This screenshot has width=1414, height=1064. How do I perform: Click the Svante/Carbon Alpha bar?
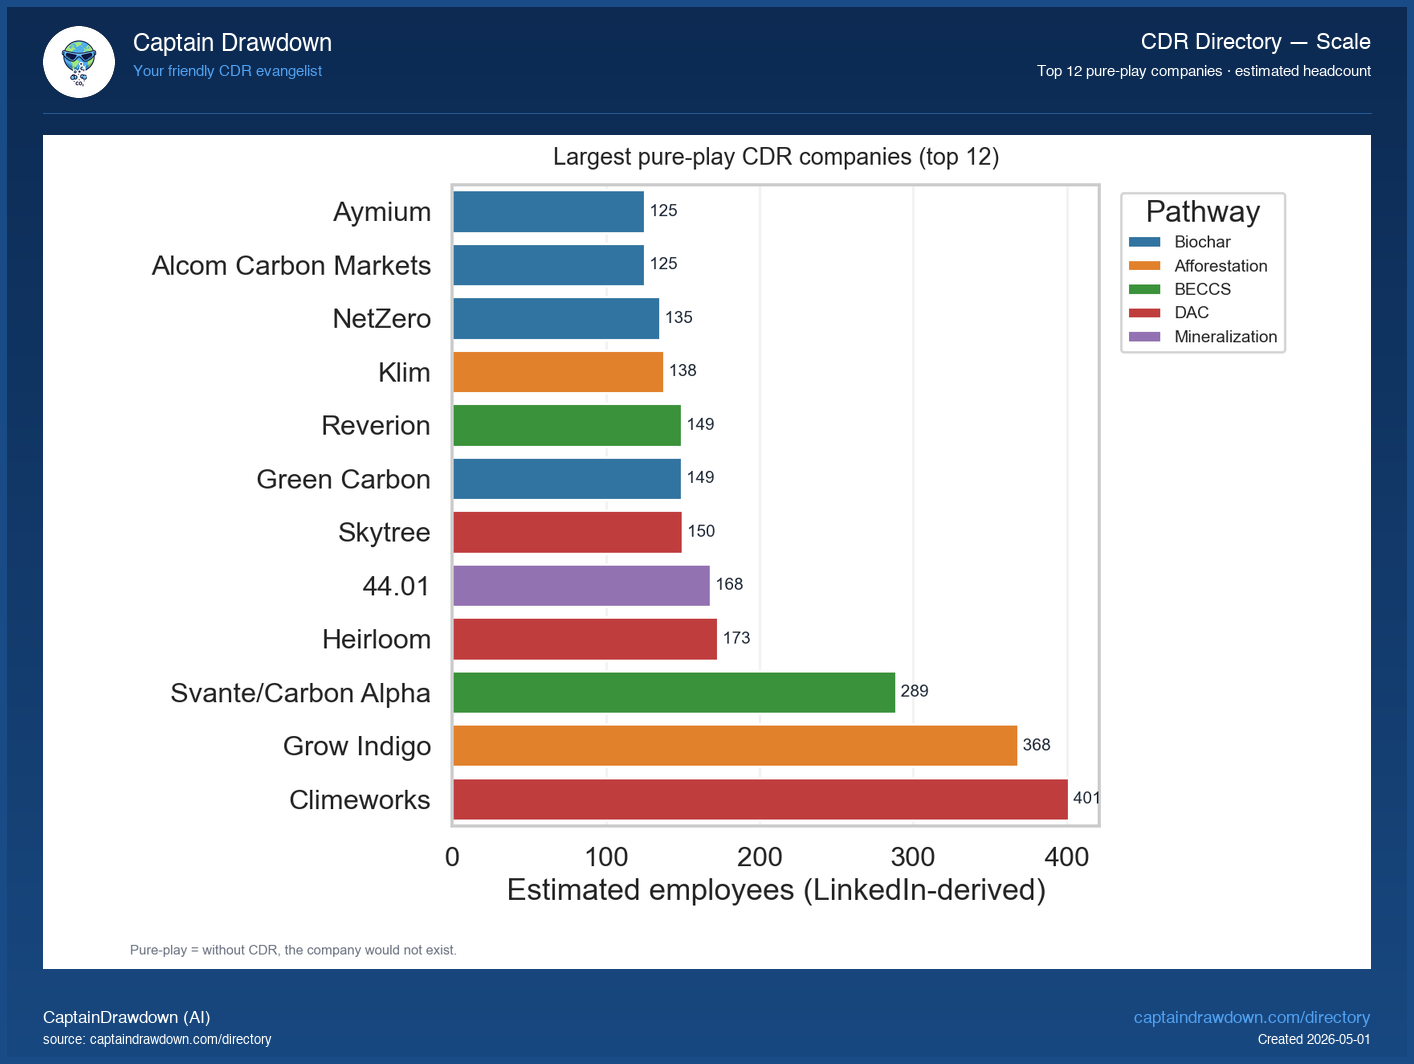(674, 692)
